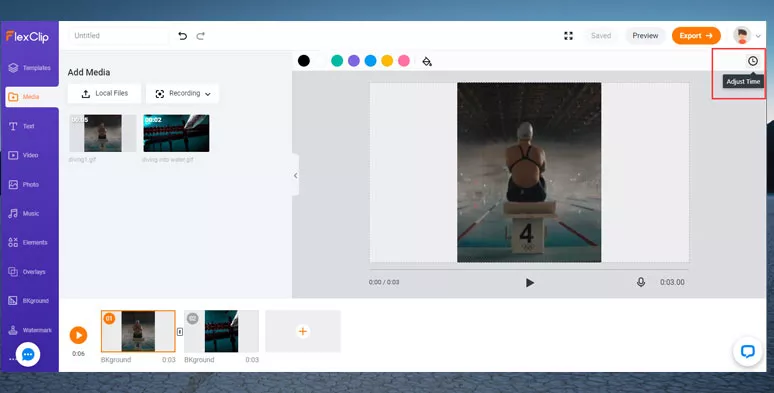774x393 pixels.
Task: Open the paint bucket custom color picker
Action: tap(427, 61)
